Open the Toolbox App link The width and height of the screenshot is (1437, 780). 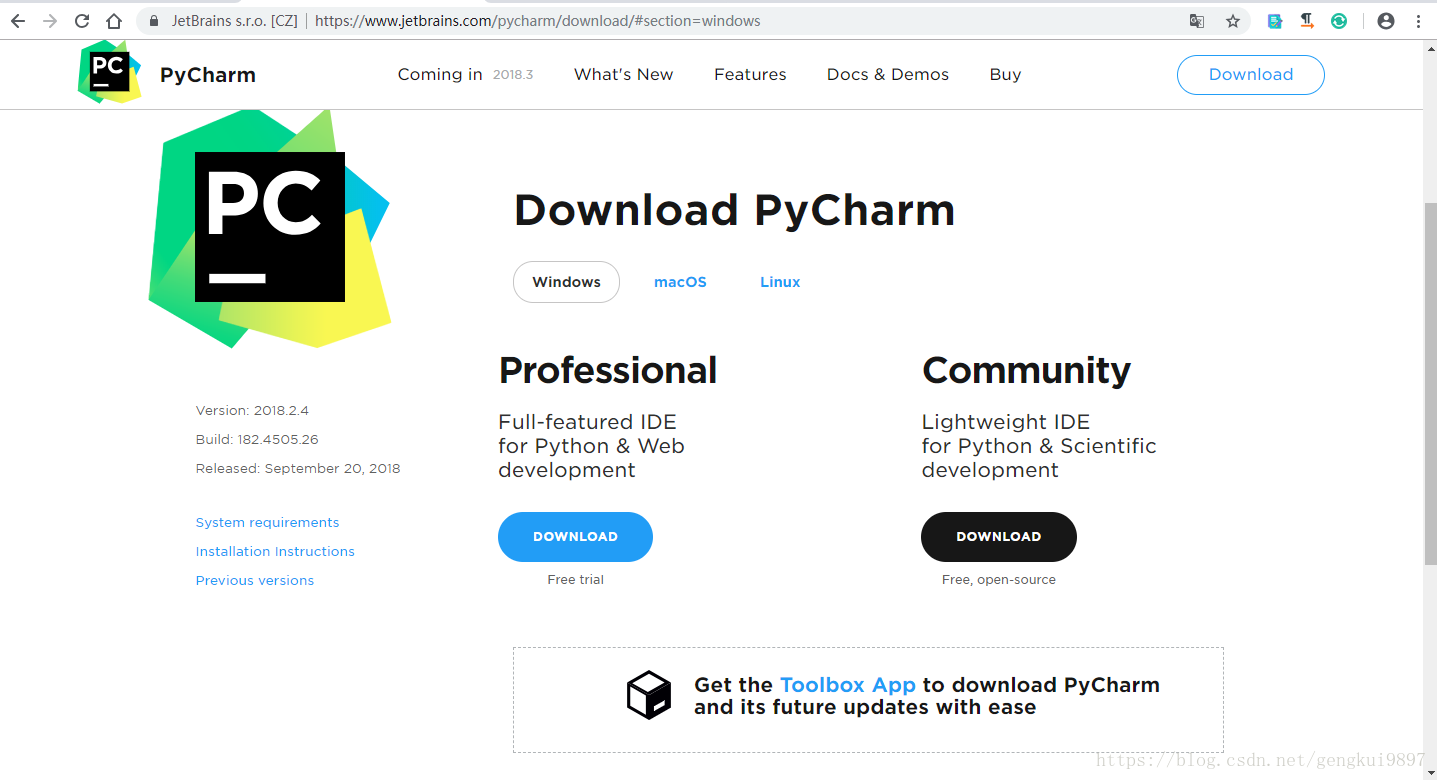[x=848, y=684]
